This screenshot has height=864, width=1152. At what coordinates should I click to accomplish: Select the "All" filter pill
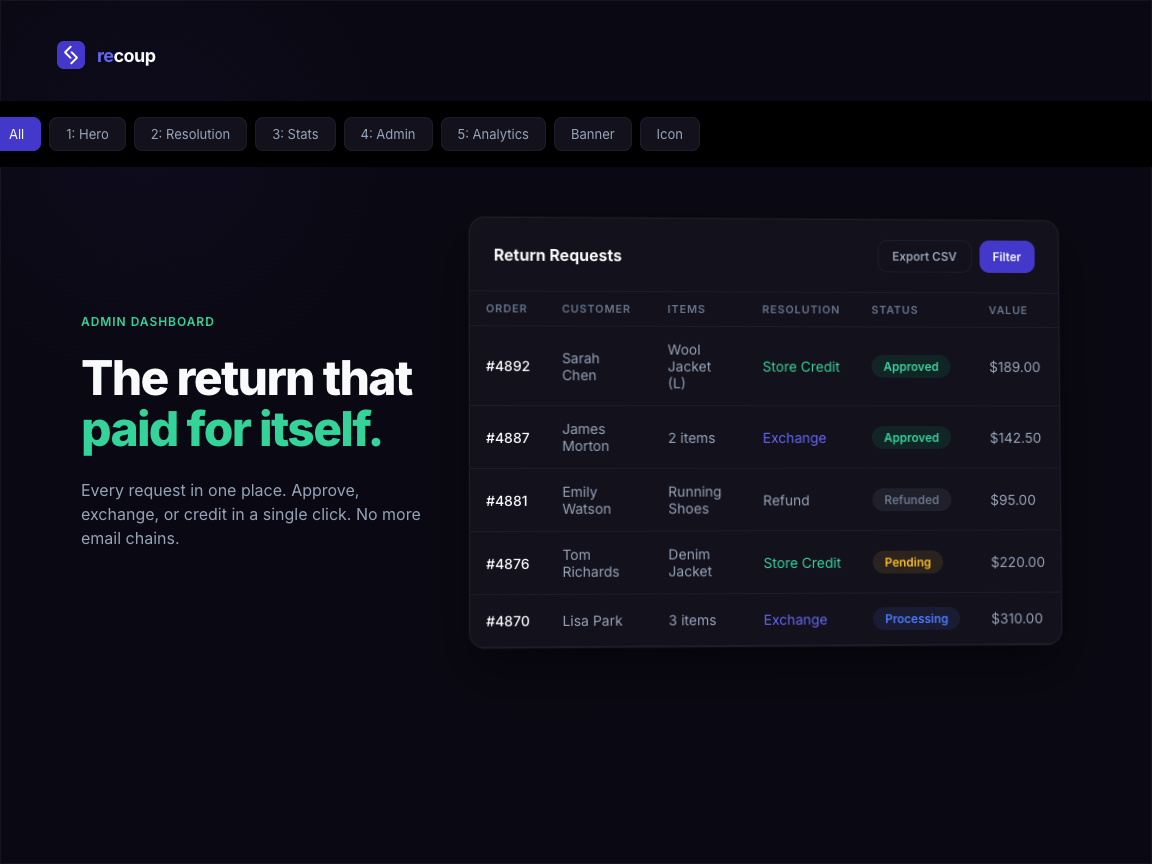click(15, 133)
